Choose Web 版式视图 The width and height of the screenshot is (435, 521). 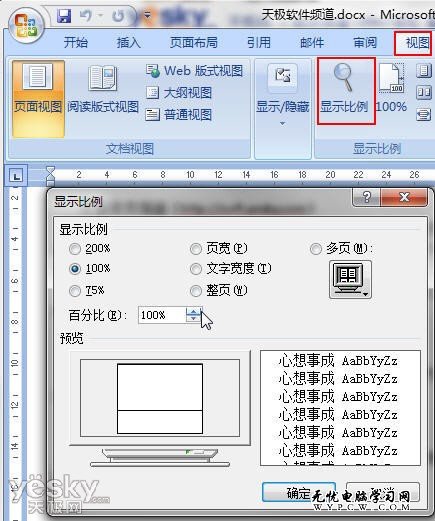194,71
